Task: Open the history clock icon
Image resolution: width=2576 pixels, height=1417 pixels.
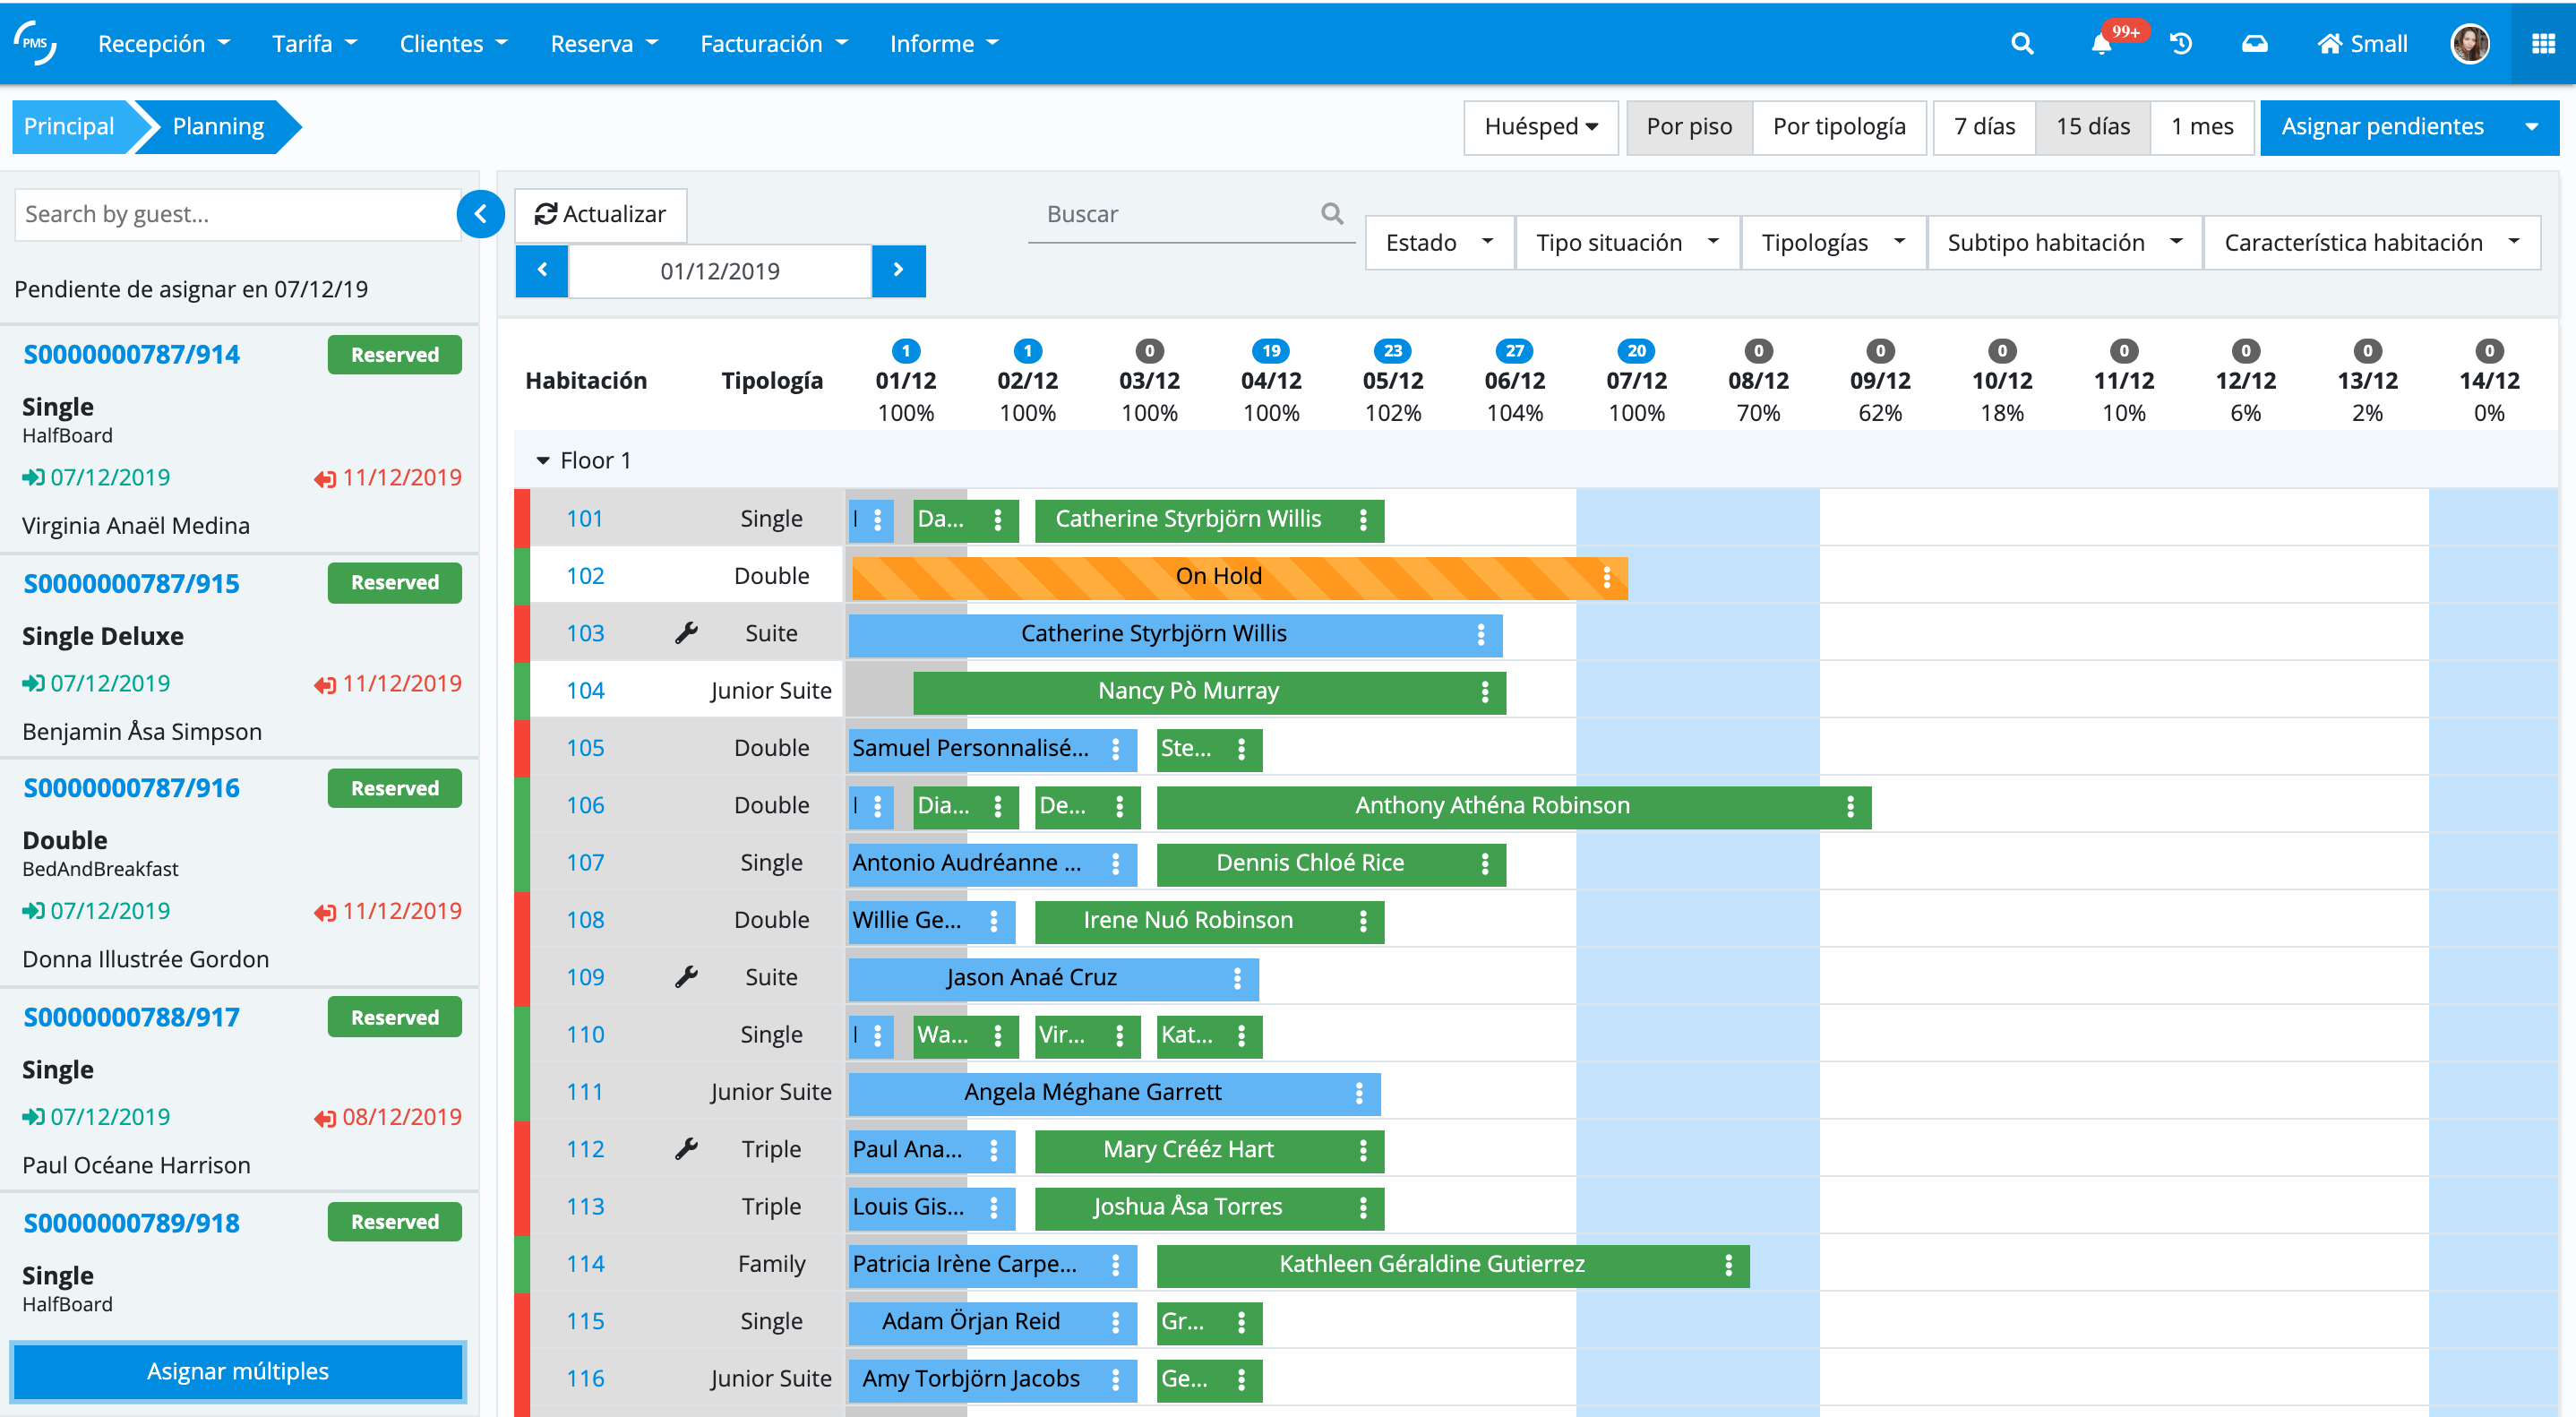Action: 2181,44
